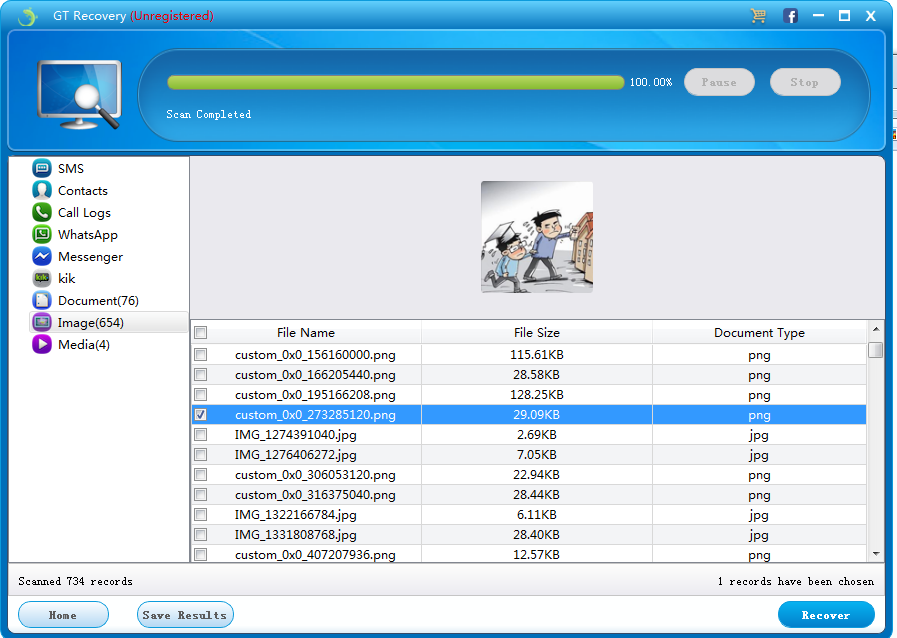Select file name IMG_1274391040.jpg
The image size is (897, 638).
click(x=295, y=435)
